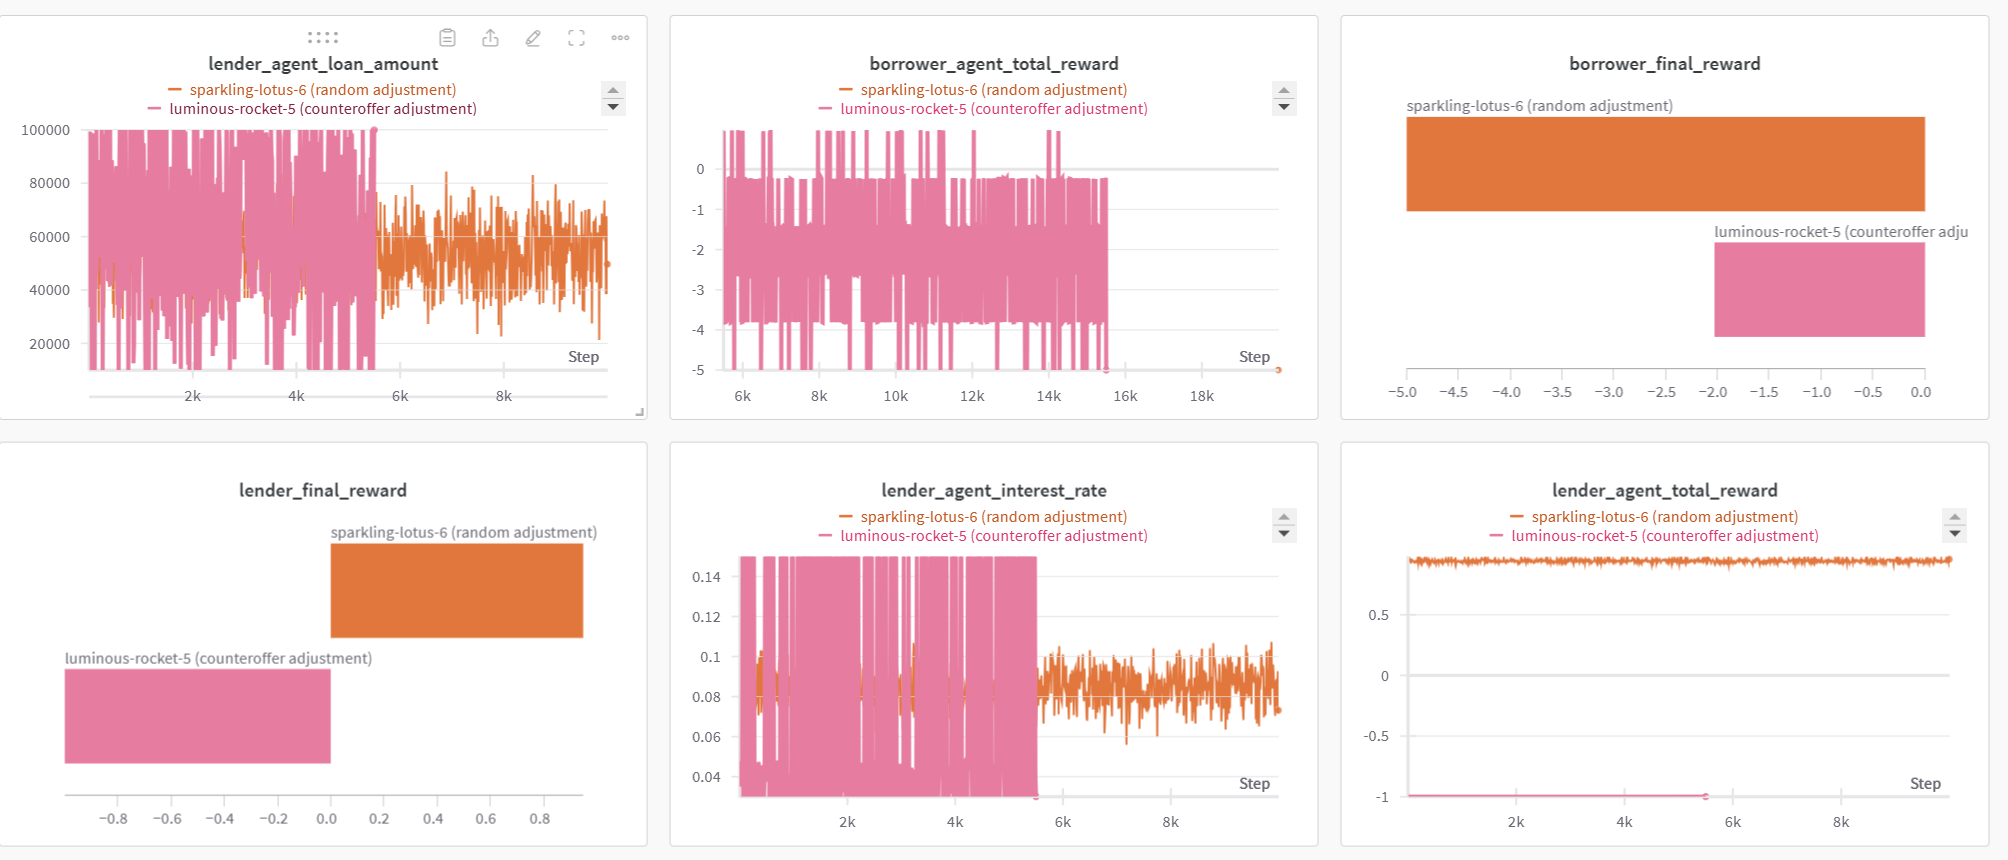Click pink luminous-rocket-5 bar in borrower_final_reward
Screen dimensions: 2008x860
[1819, 290]
